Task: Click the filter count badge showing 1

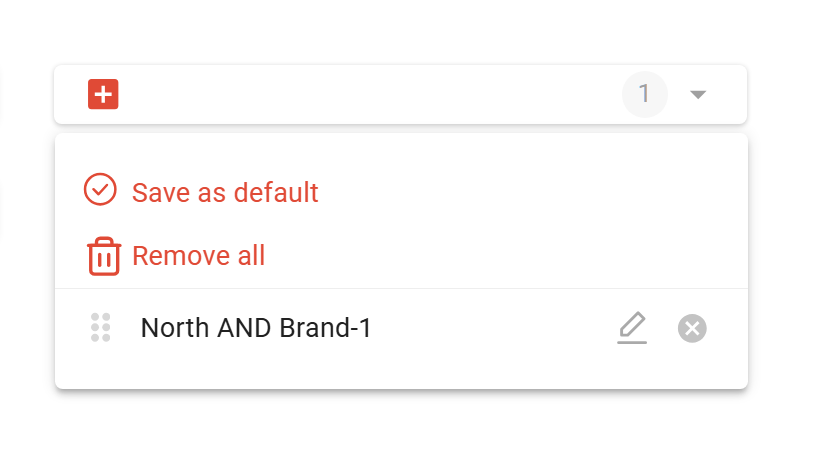Action: point(645,94)
